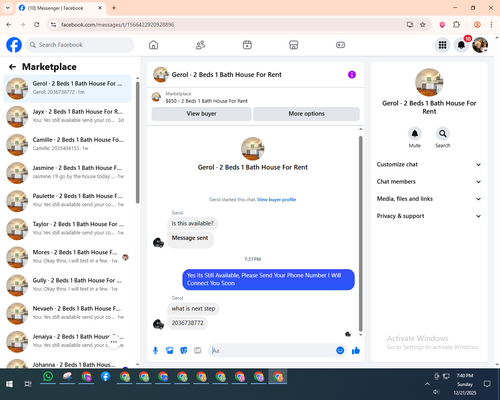Open Paulette conversation in chat list
The width and height of the screenshot is (500, 400).
pos(68,201)
